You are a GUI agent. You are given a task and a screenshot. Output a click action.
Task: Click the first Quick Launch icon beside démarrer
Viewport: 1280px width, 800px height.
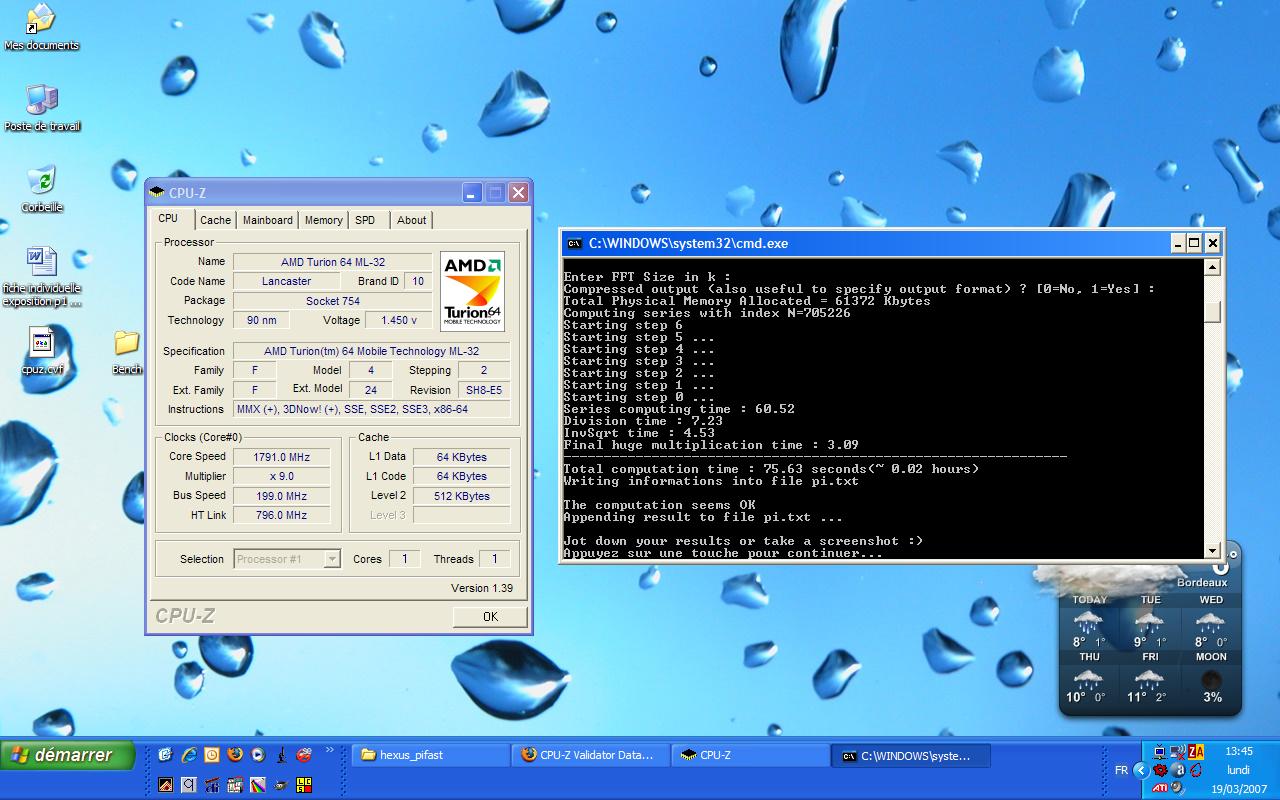165,754
